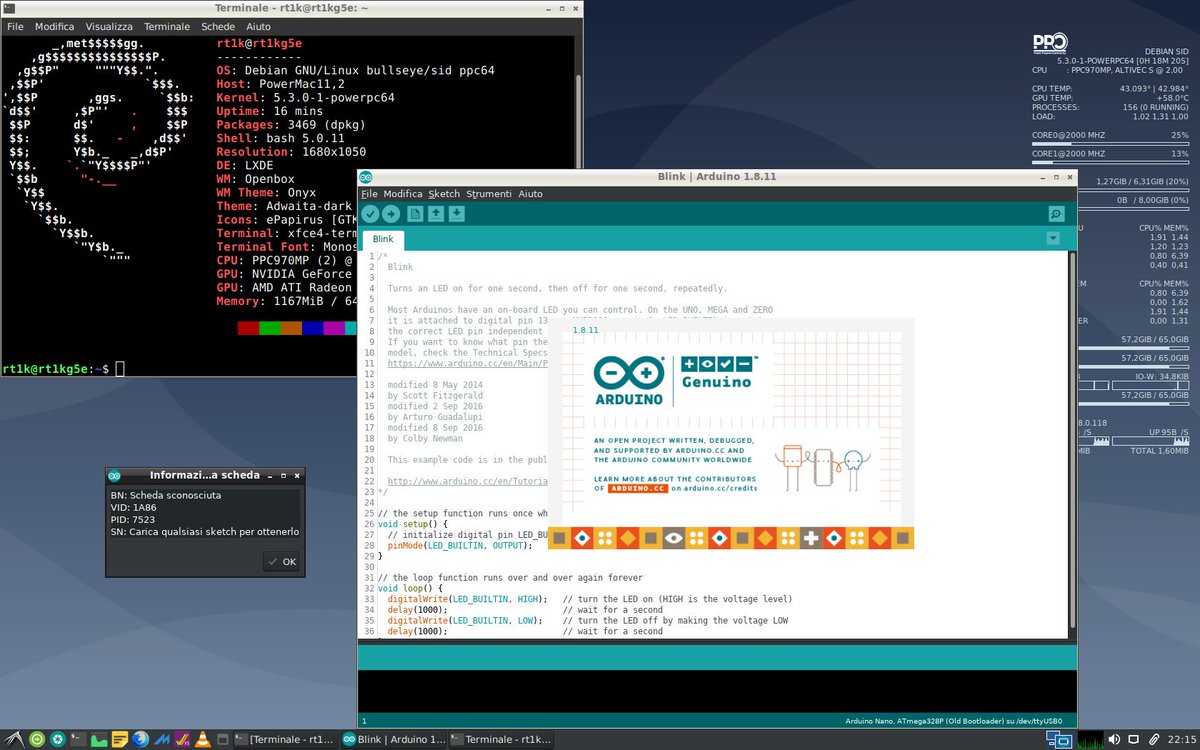
Task: Click the network monitors tray icon
Action: click(1059, 739)
